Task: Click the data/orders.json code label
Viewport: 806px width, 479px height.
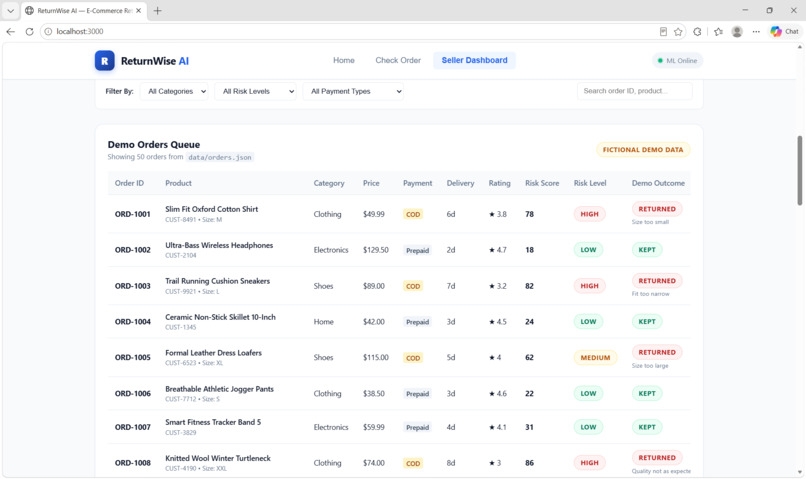Action: coord(219,157)
